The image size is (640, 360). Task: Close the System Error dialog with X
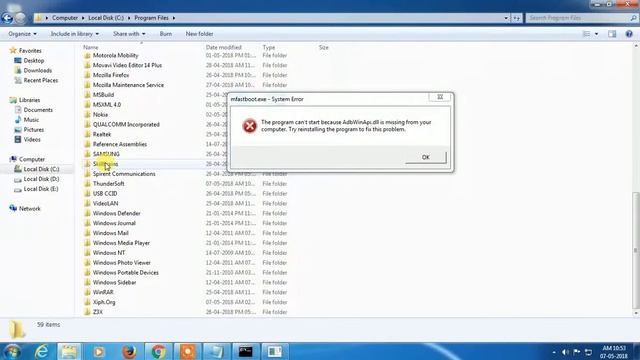point(440,97)
